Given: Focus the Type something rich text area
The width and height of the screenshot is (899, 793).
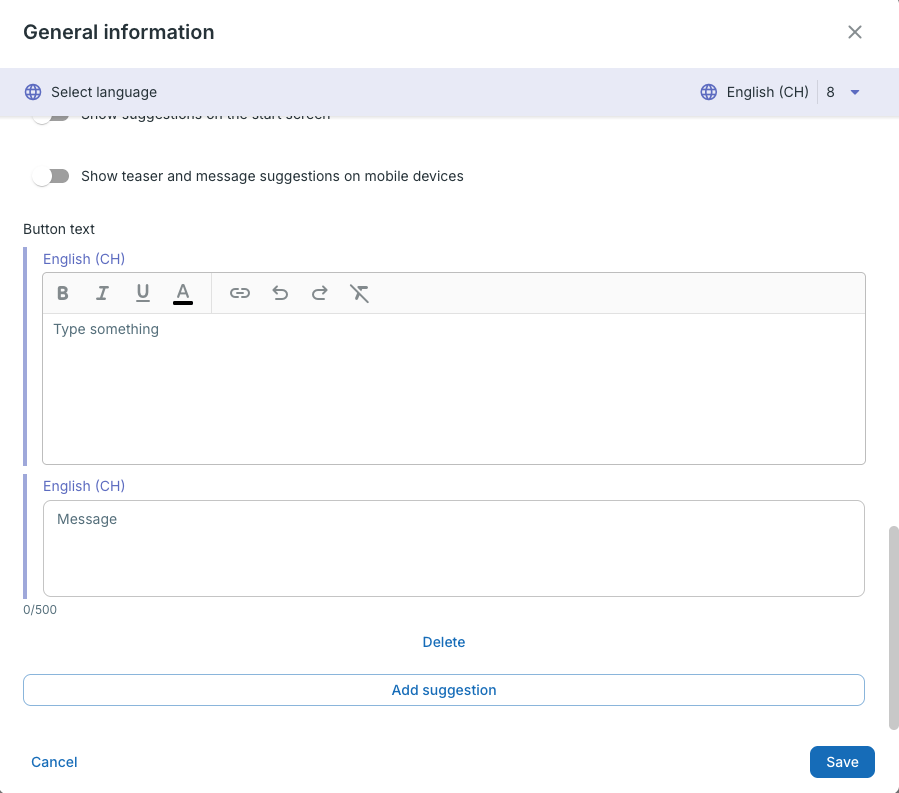Looking at the screenshot, I should pos(454,388).
